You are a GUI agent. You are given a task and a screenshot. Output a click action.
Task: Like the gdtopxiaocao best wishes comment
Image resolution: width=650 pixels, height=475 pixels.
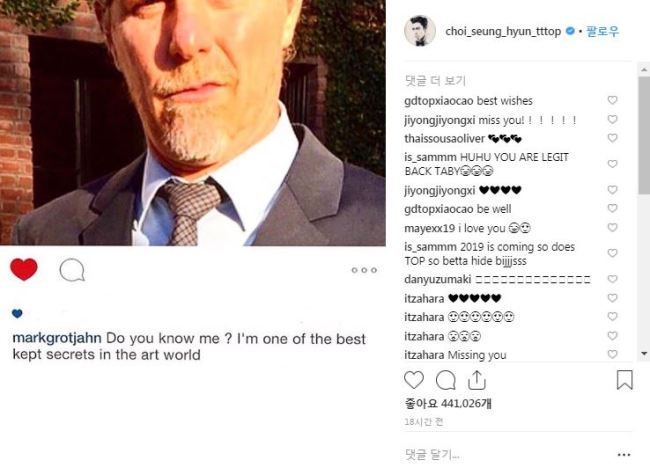pos(612,100)
